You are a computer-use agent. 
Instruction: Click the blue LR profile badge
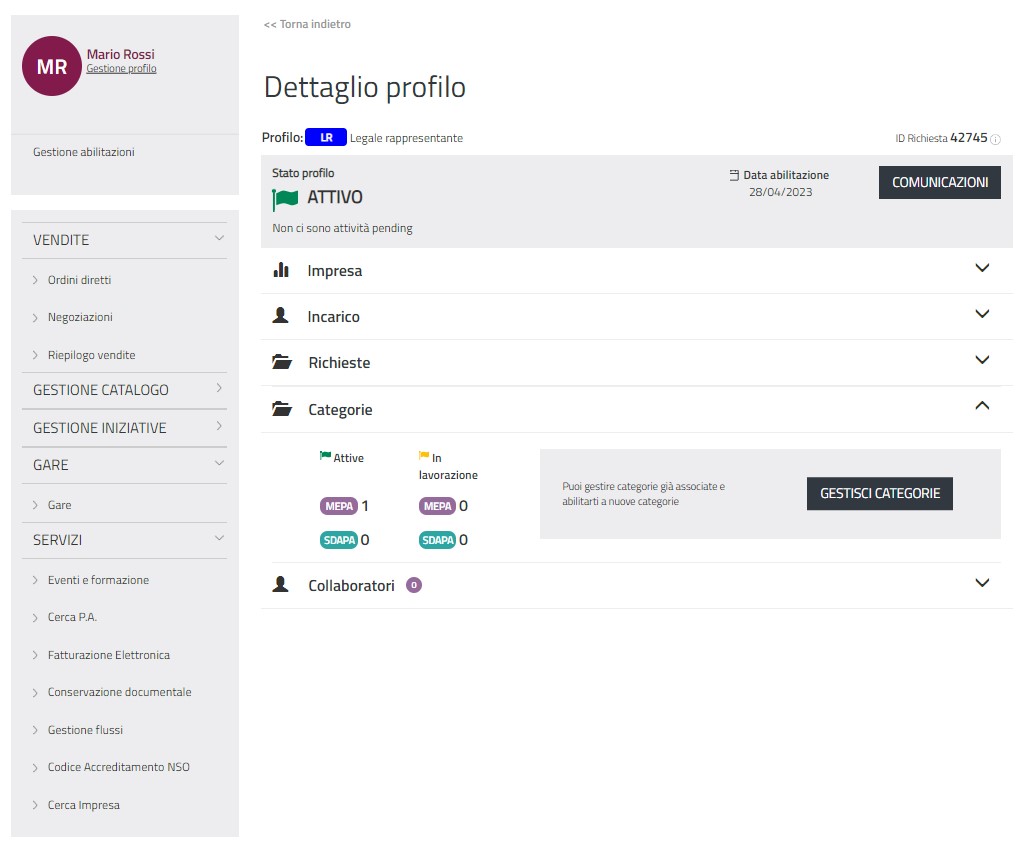pos(326,138)
